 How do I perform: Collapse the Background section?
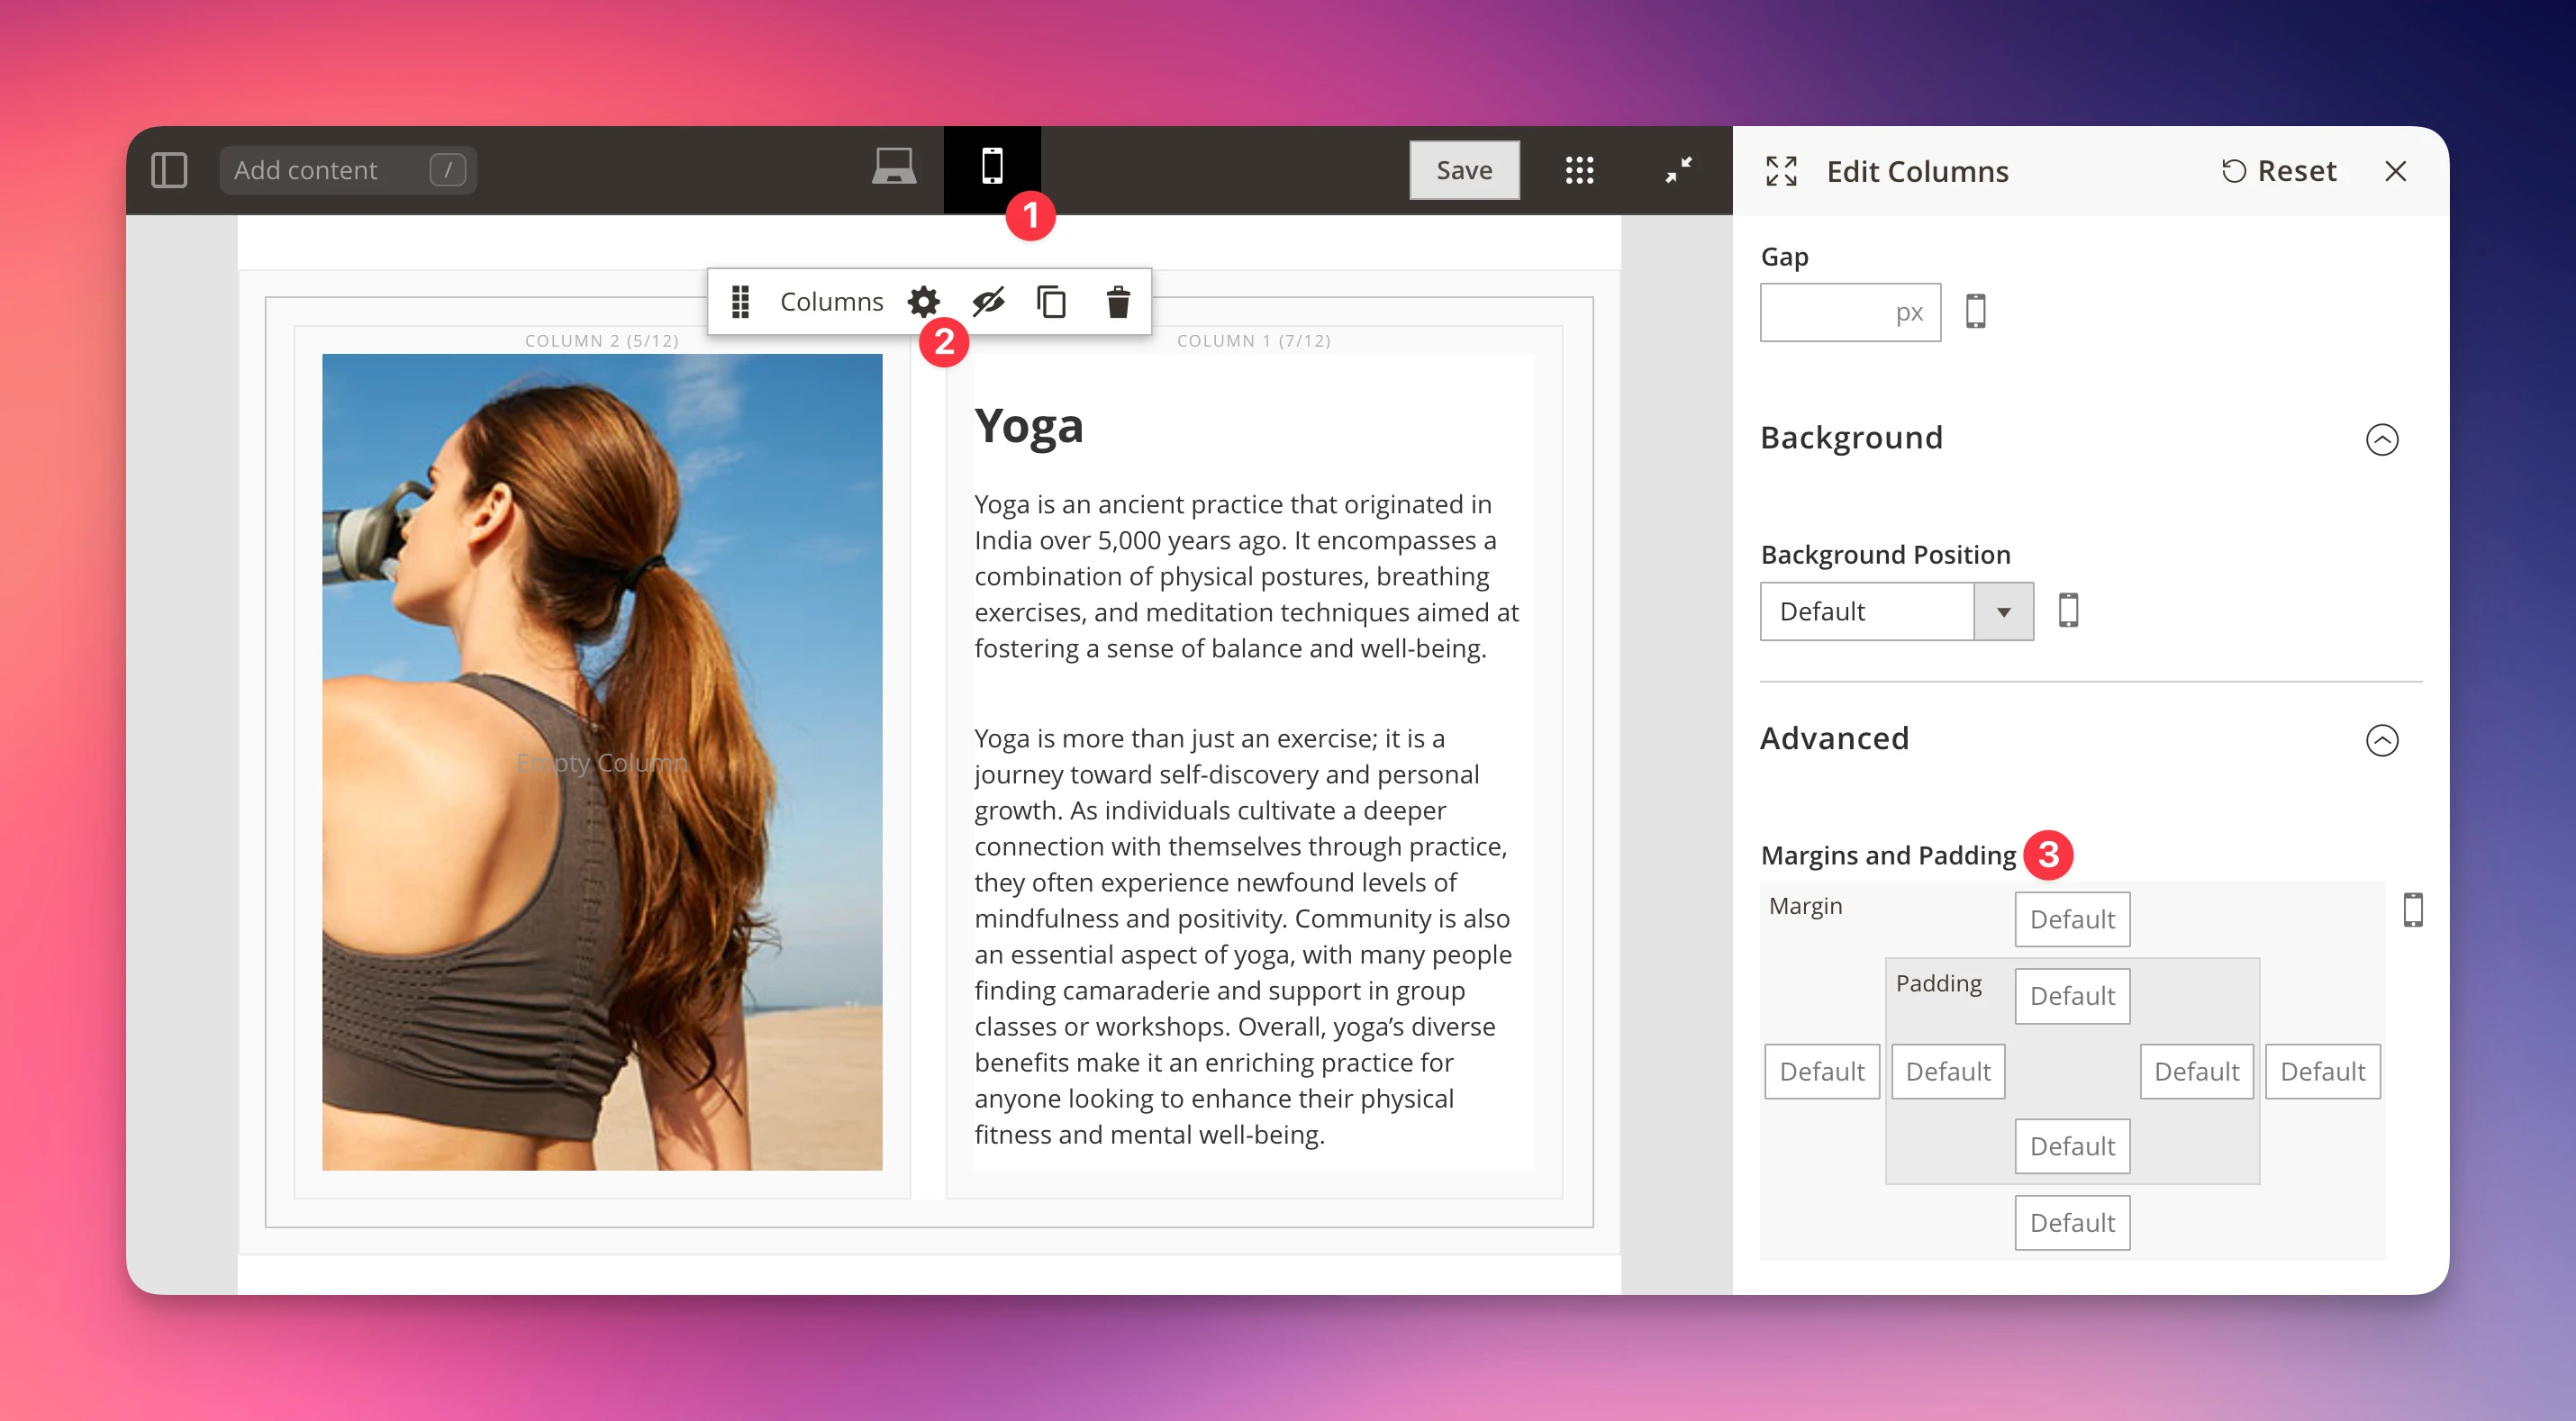tap(2384, 439)
